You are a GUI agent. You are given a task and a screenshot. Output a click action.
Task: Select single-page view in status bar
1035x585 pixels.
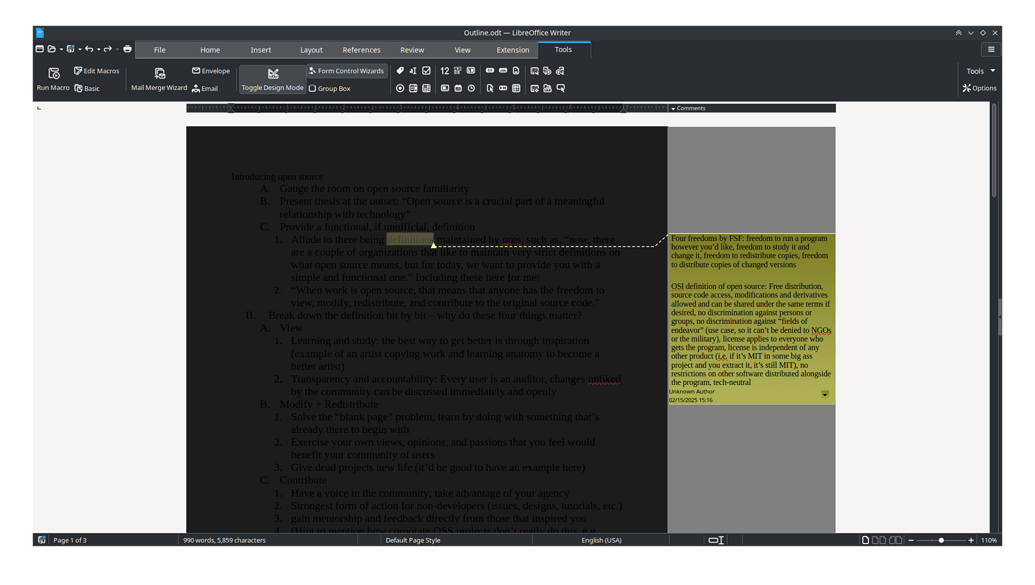(x=865, y=540)
